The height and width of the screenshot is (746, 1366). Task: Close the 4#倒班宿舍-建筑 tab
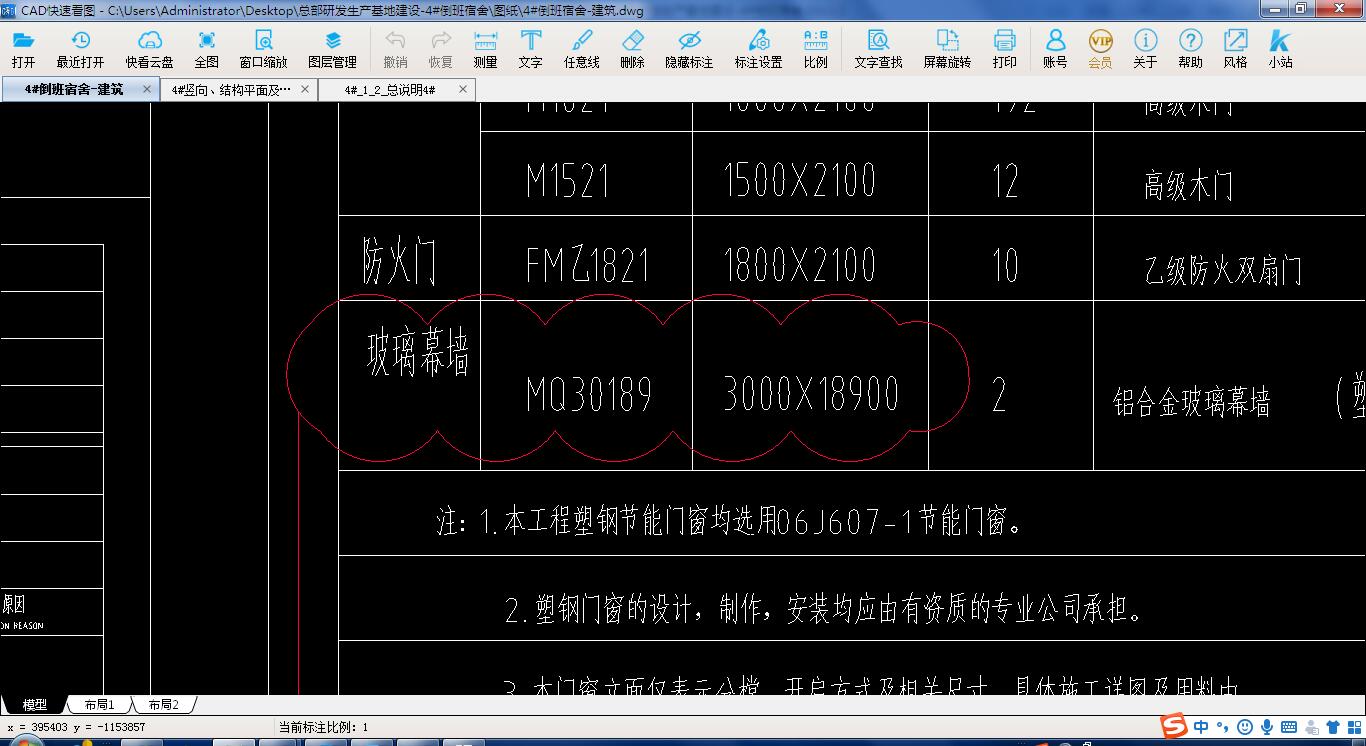coord(147,89)
